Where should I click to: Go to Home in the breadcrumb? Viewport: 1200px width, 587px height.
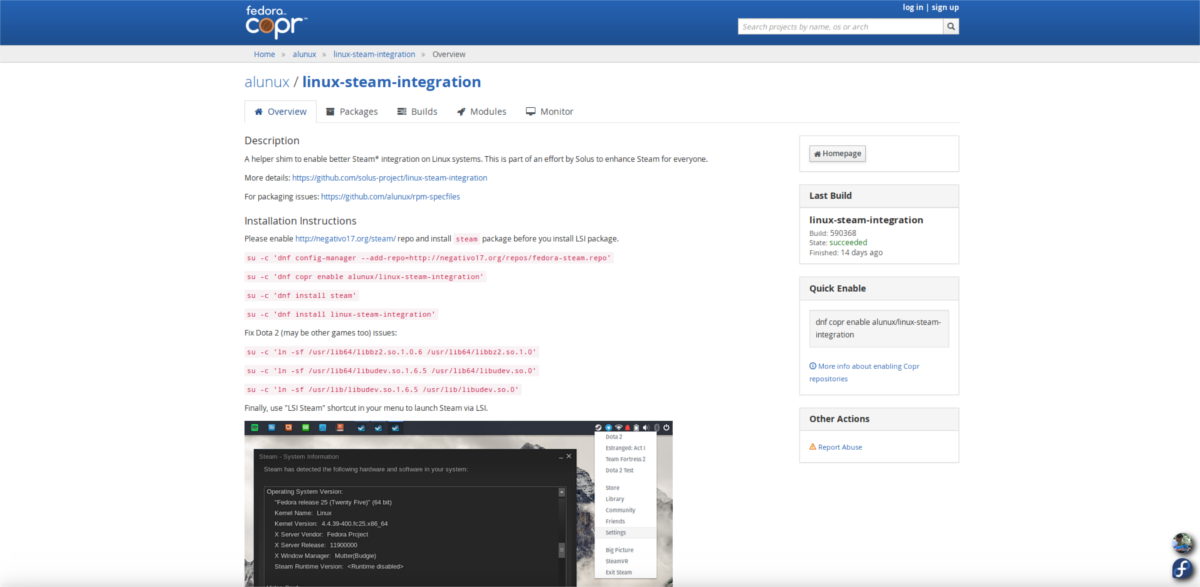pyautogui.click(x=264, y=54)
